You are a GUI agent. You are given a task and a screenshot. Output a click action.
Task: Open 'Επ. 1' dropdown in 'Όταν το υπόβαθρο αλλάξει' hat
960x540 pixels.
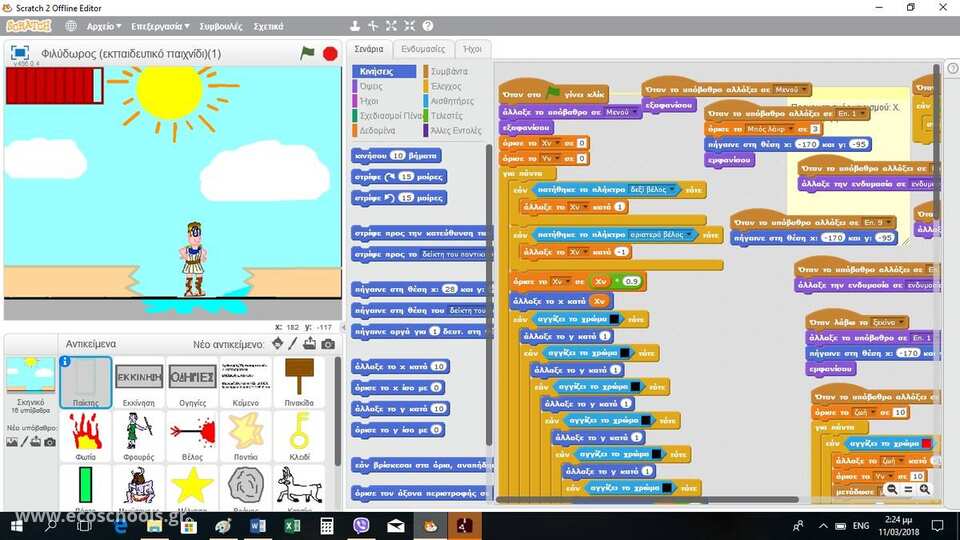852,114
